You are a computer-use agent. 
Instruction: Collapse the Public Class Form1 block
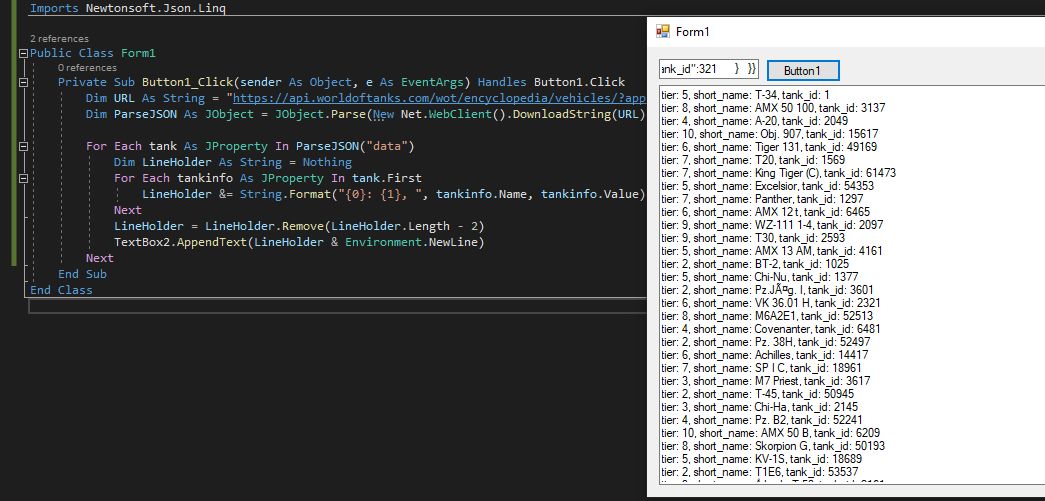24,53
